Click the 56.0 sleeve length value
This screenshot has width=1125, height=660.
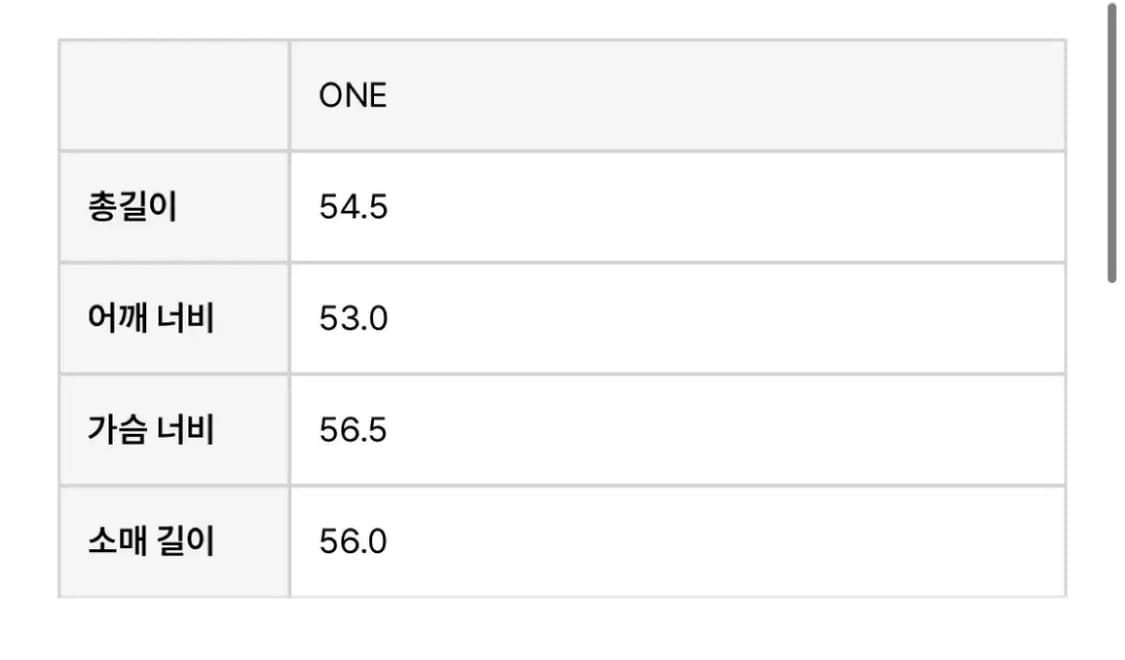coord(353,541)
